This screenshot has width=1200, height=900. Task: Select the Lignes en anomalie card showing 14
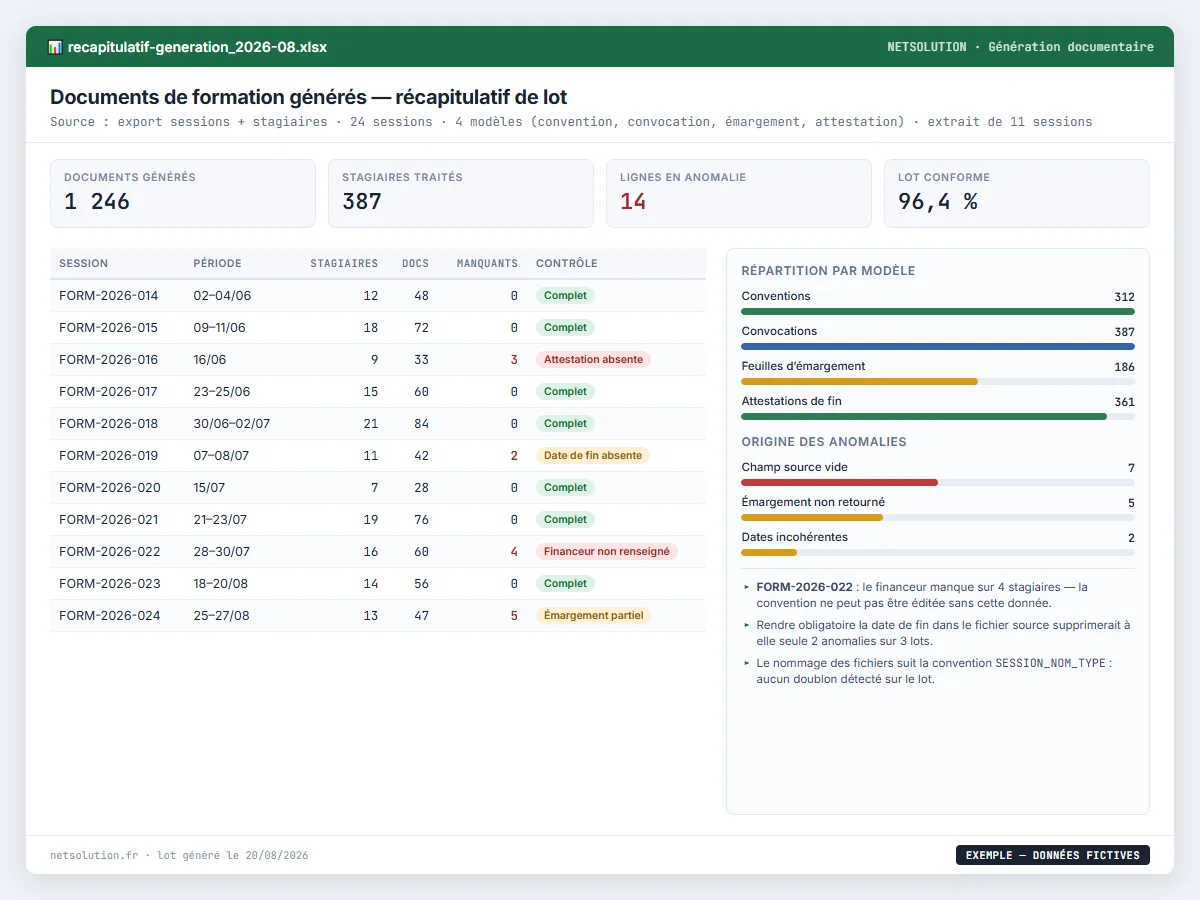coord(739,194)
